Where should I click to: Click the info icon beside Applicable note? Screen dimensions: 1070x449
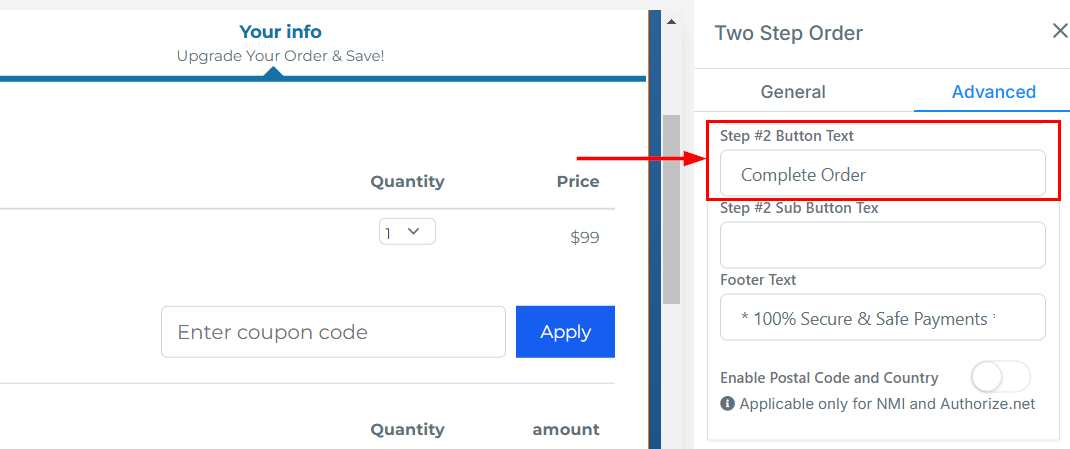(727, 404)
